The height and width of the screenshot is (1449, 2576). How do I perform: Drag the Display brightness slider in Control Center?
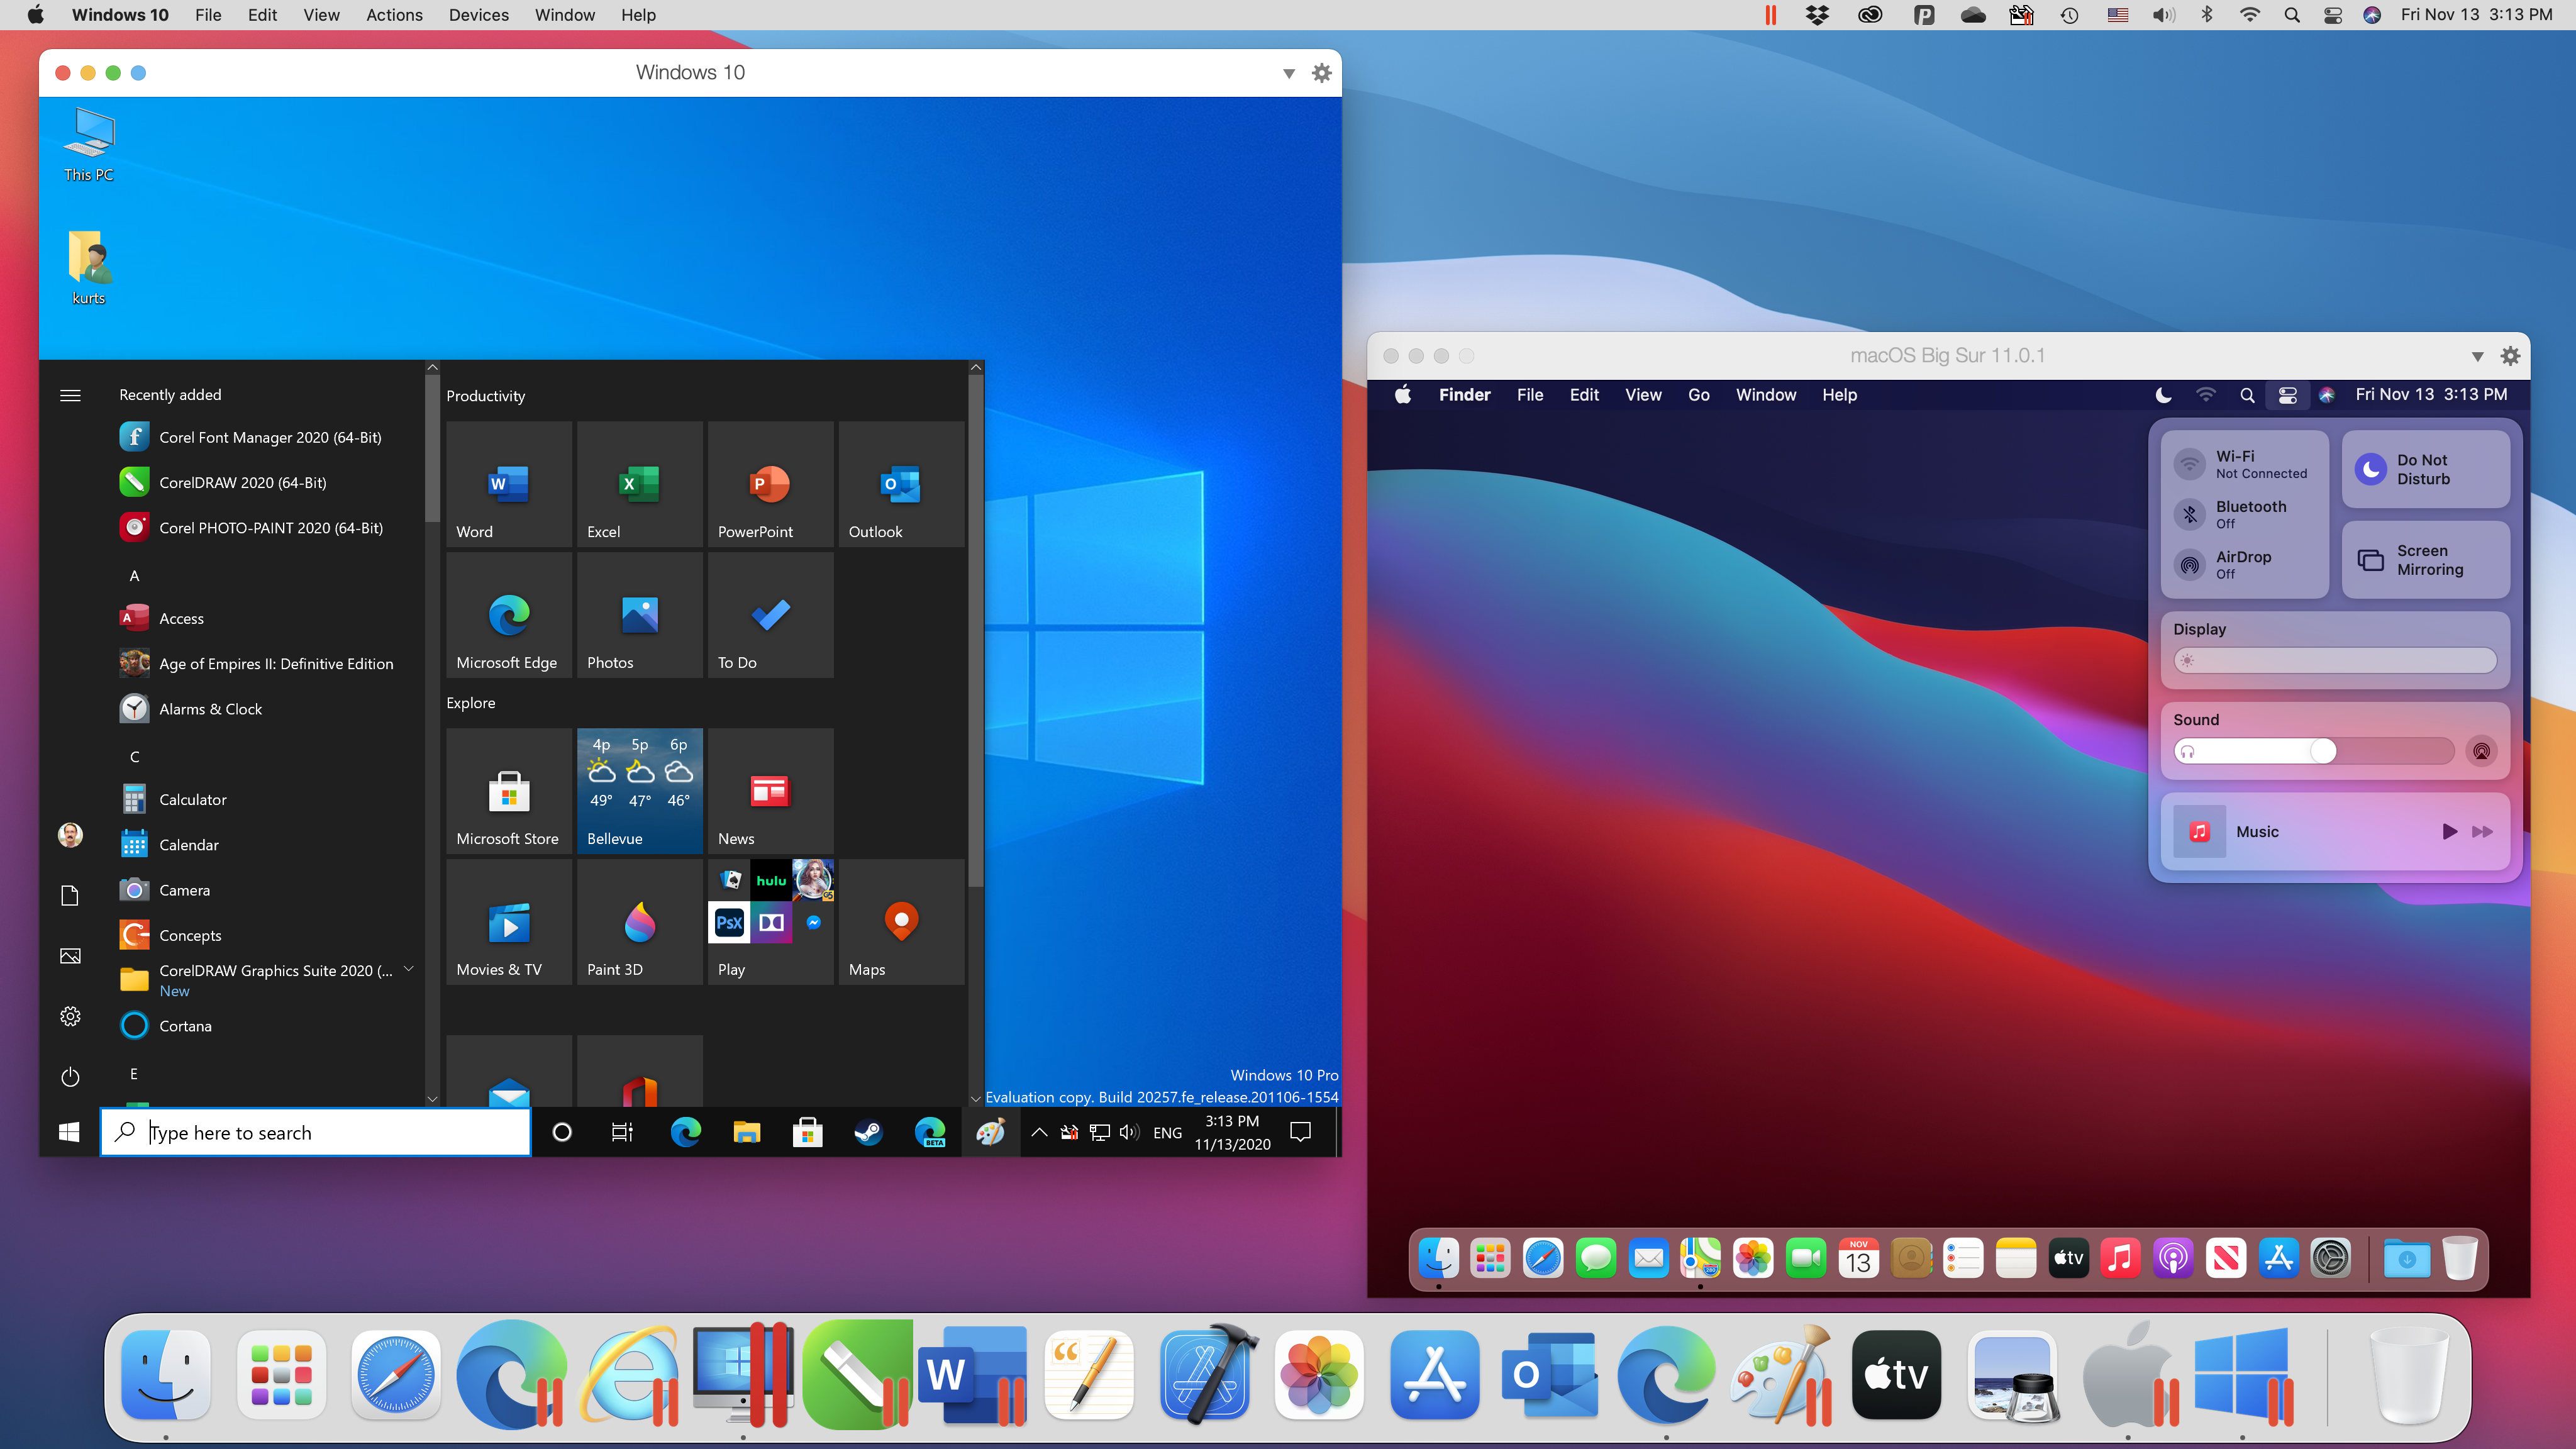pyautogui.click(x=2190, y=658)
